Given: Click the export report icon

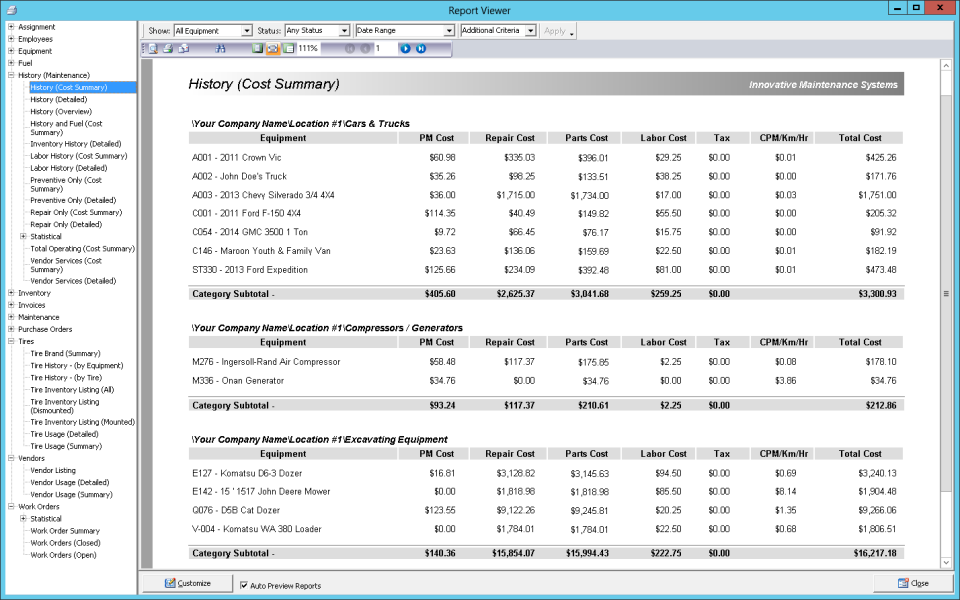Looking at the screenshot, I should pyautogui.click(x=183, y=48).
